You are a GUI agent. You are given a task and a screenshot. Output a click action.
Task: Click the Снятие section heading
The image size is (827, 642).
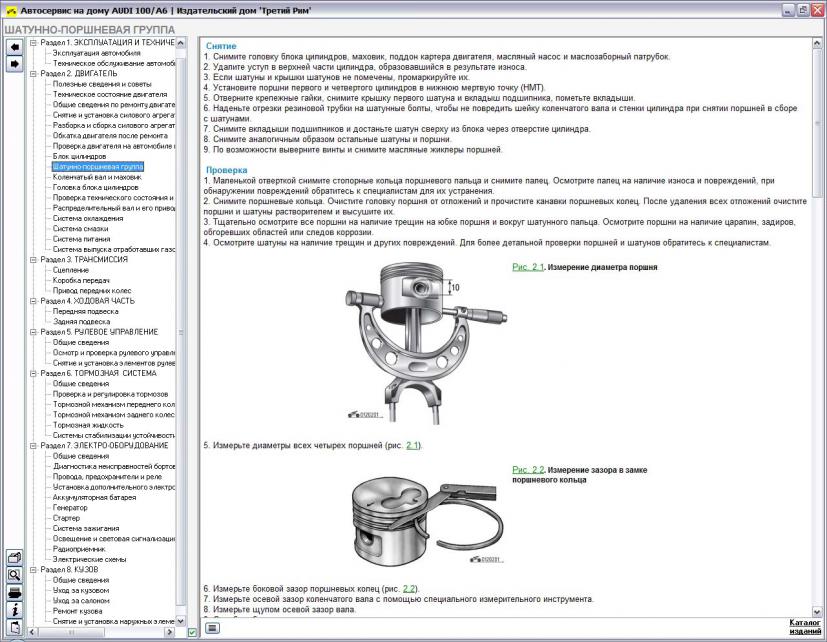221,46
